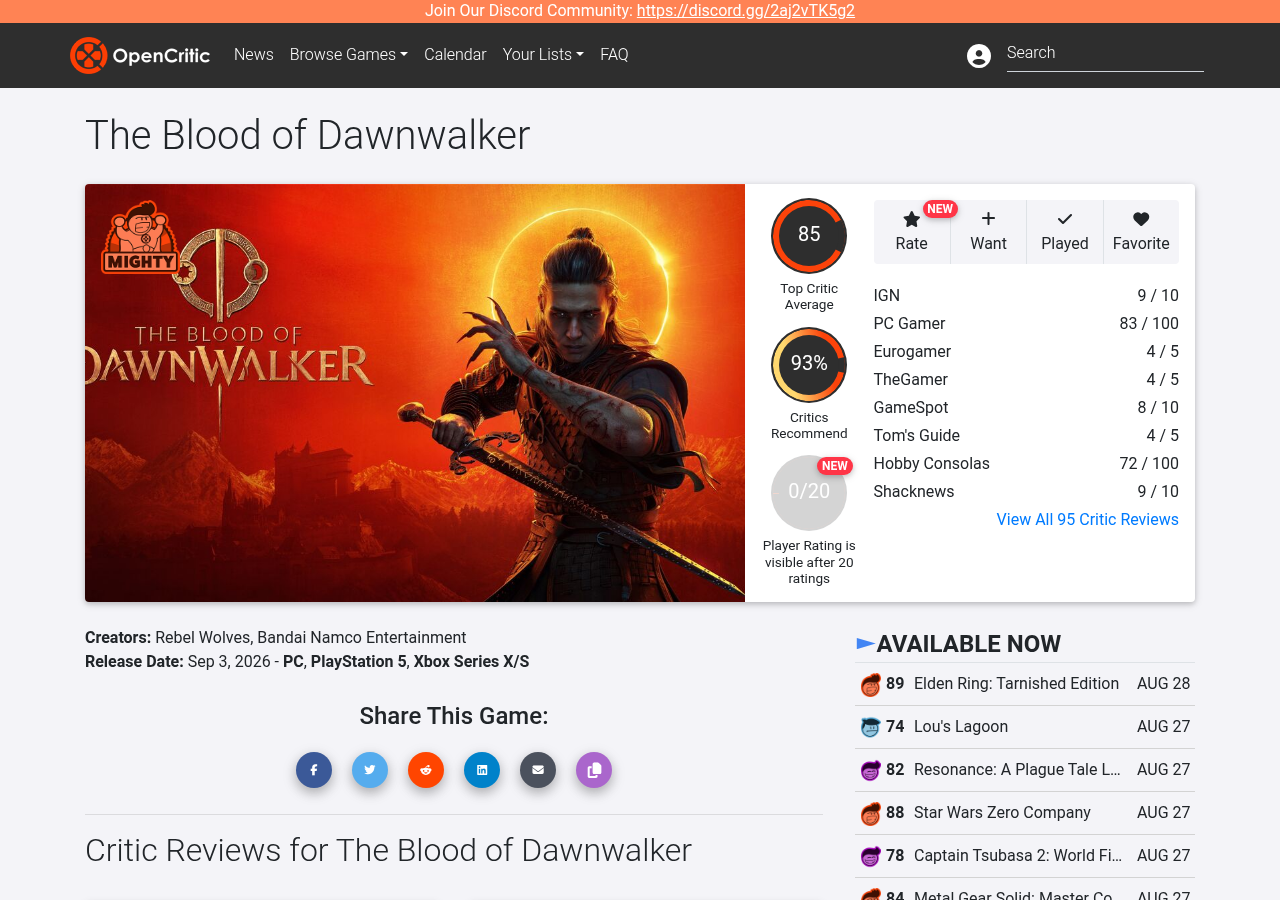Click the Captain Tsubasa 2 tier icon
The height and width of the screenshot is (900, 1280).
871,857
